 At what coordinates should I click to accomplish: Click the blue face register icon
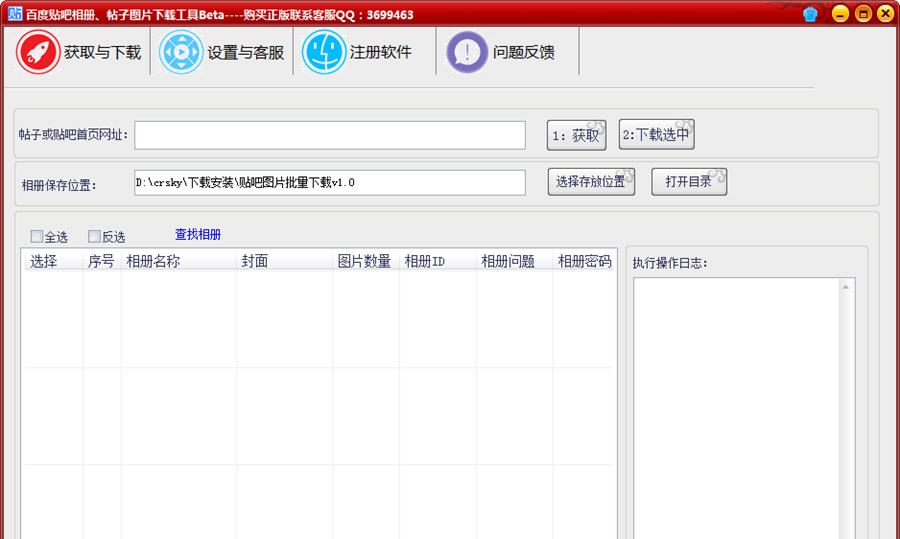click(324, 52)
